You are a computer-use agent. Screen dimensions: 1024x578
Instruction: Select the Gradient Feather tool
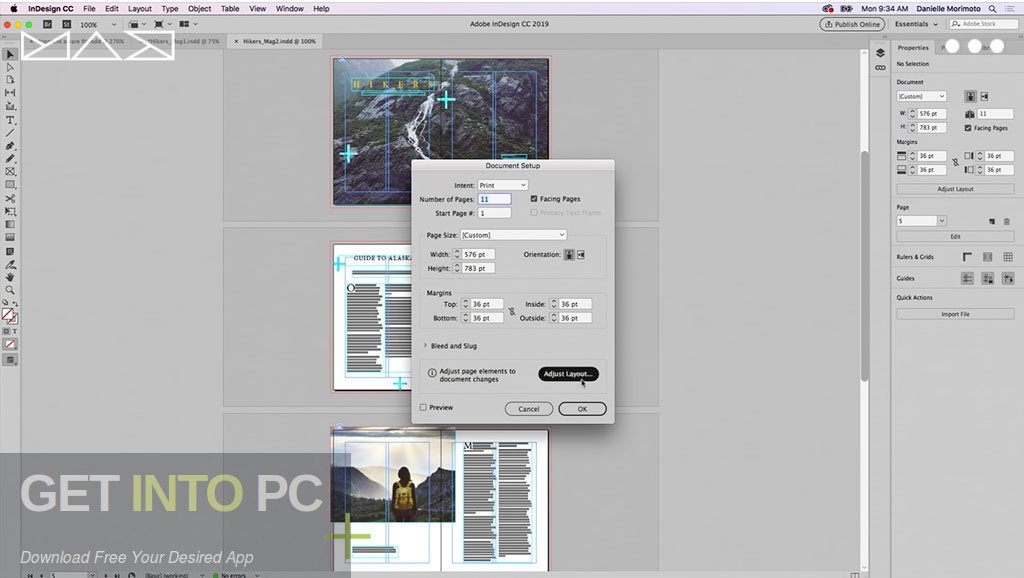coord(10,238)
